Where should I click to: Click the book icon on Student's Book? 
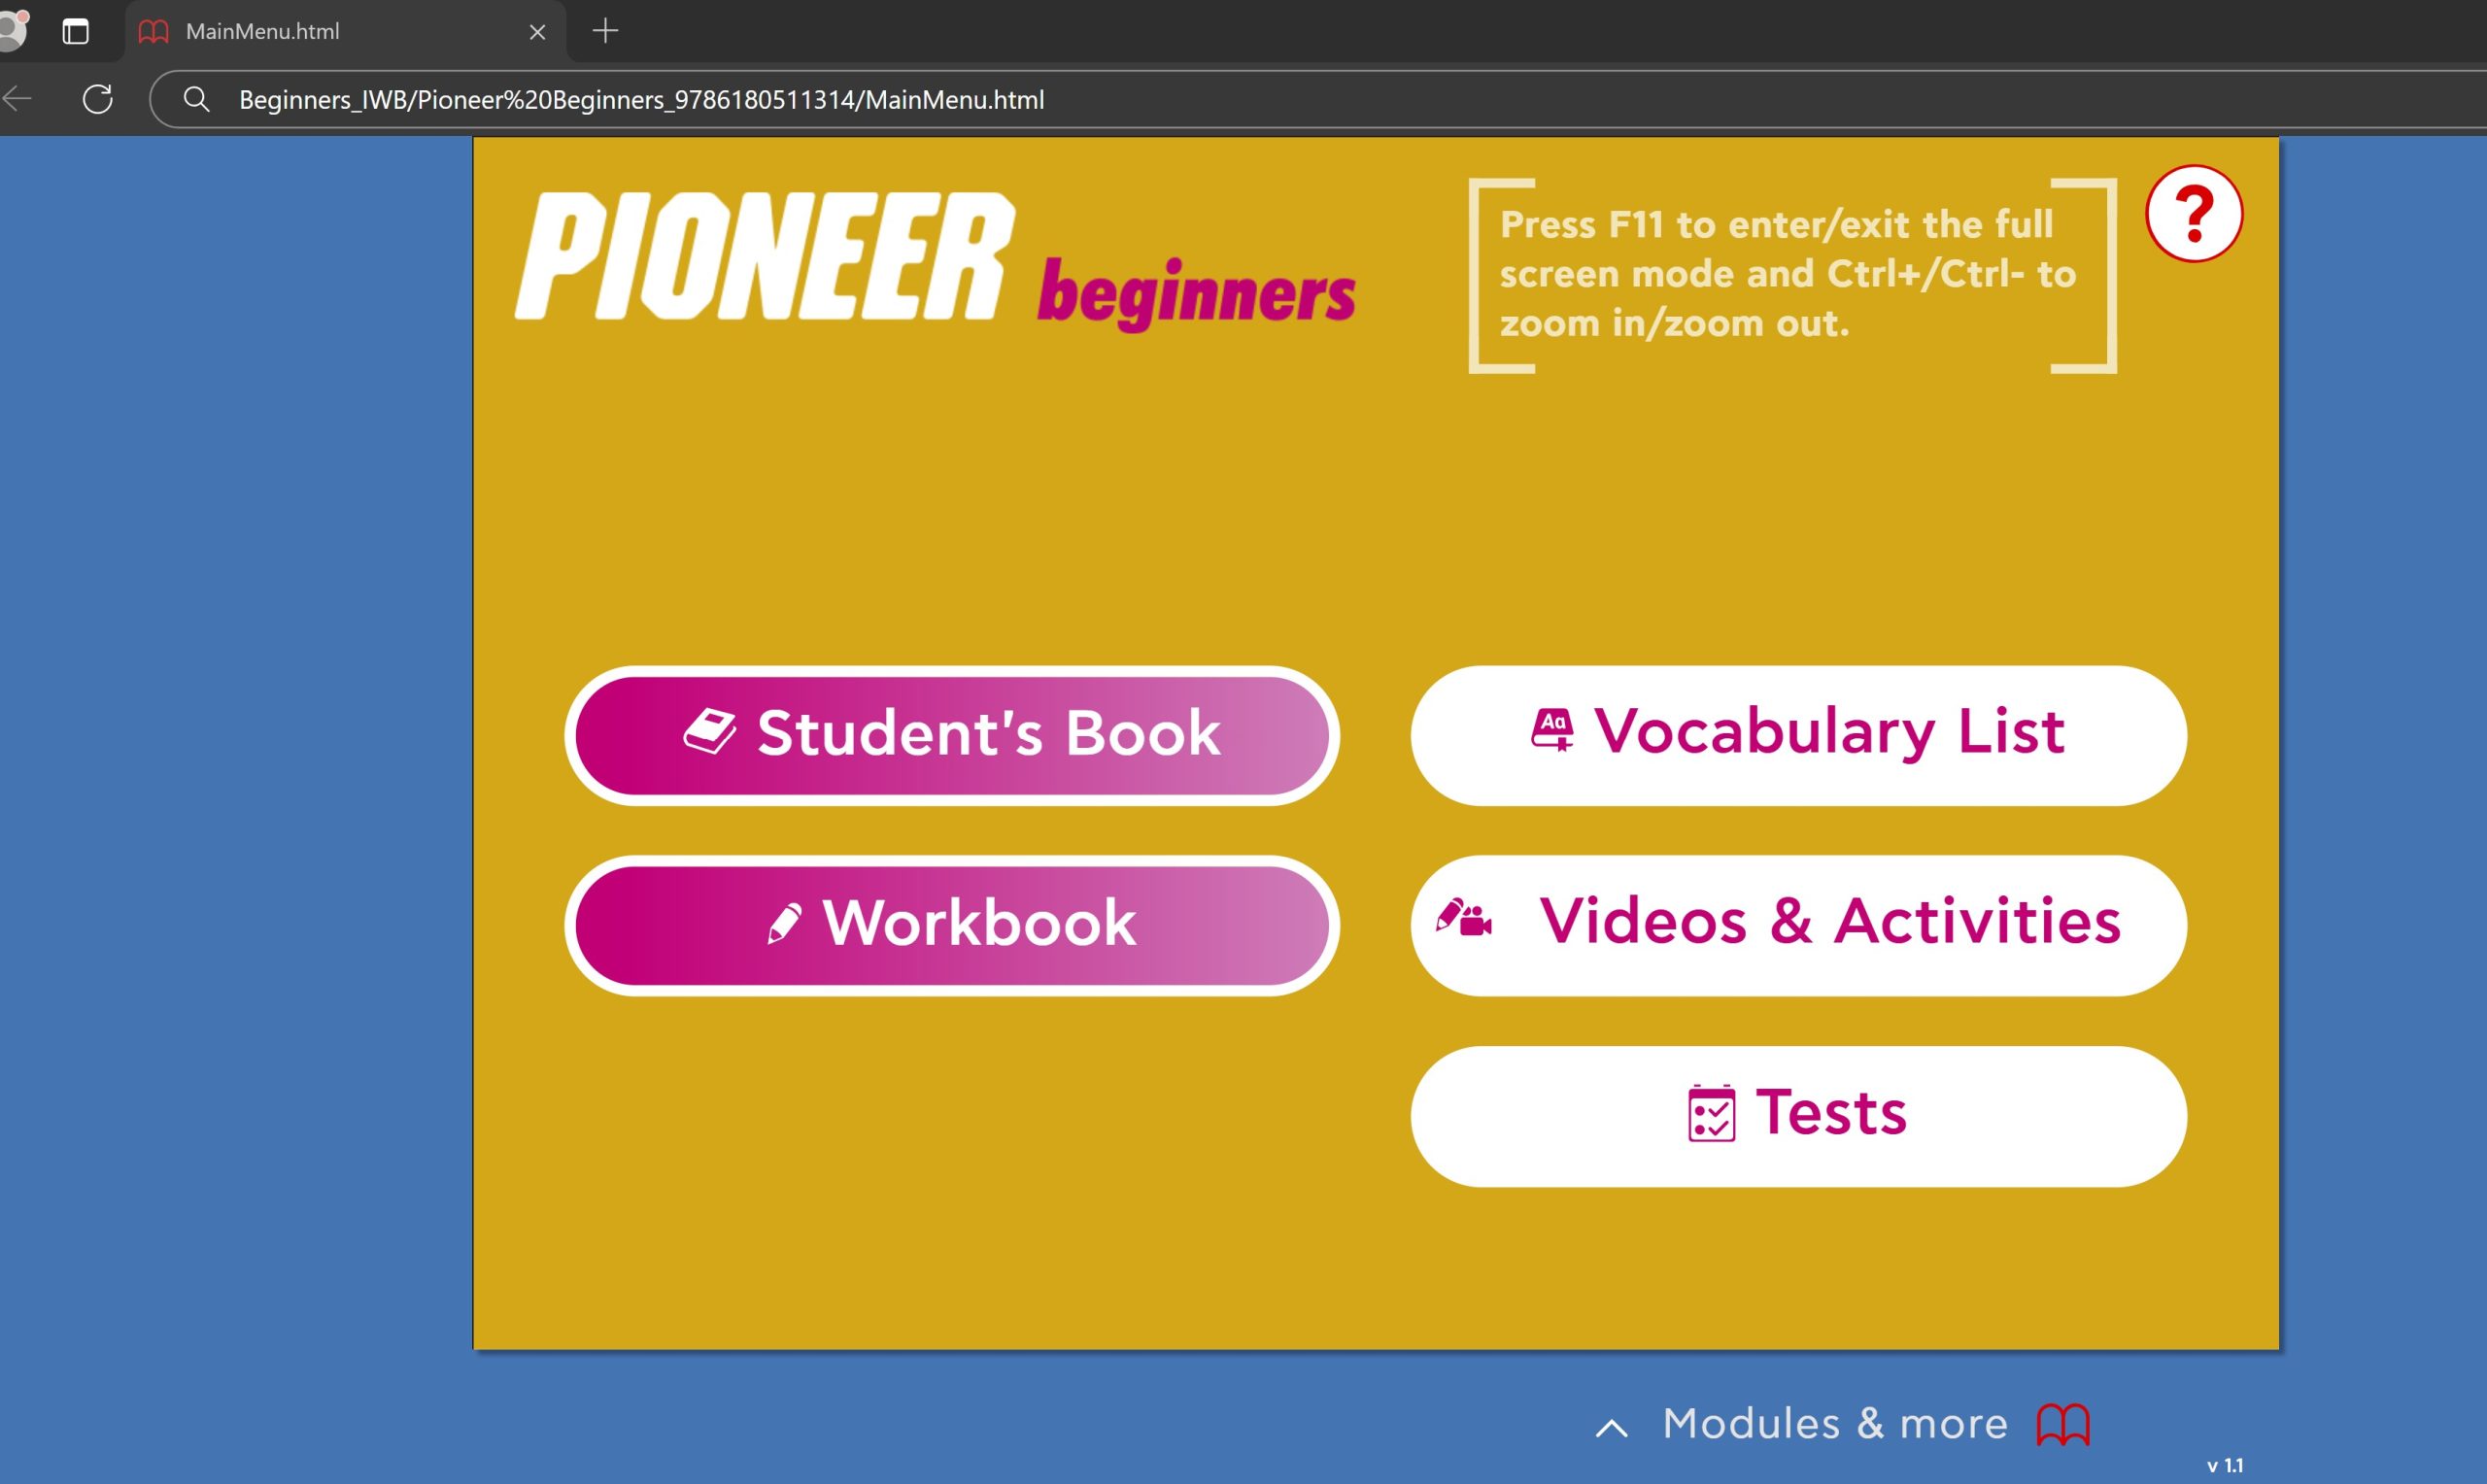(709, 732)
